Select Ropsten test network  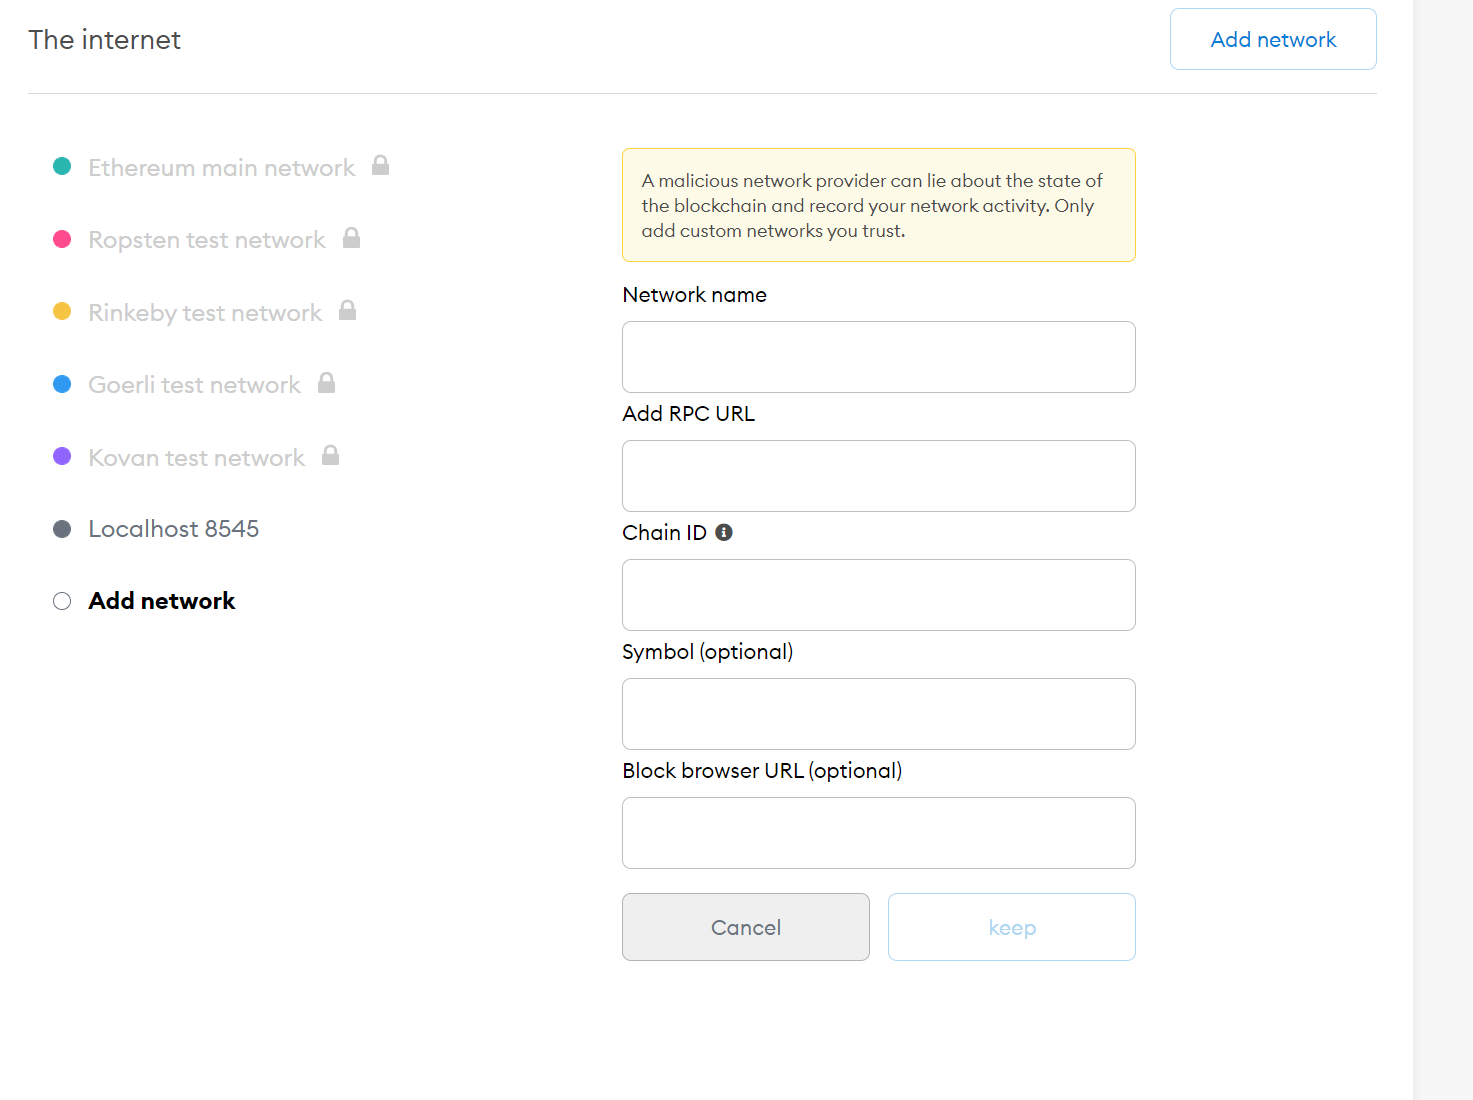[207, 240]
